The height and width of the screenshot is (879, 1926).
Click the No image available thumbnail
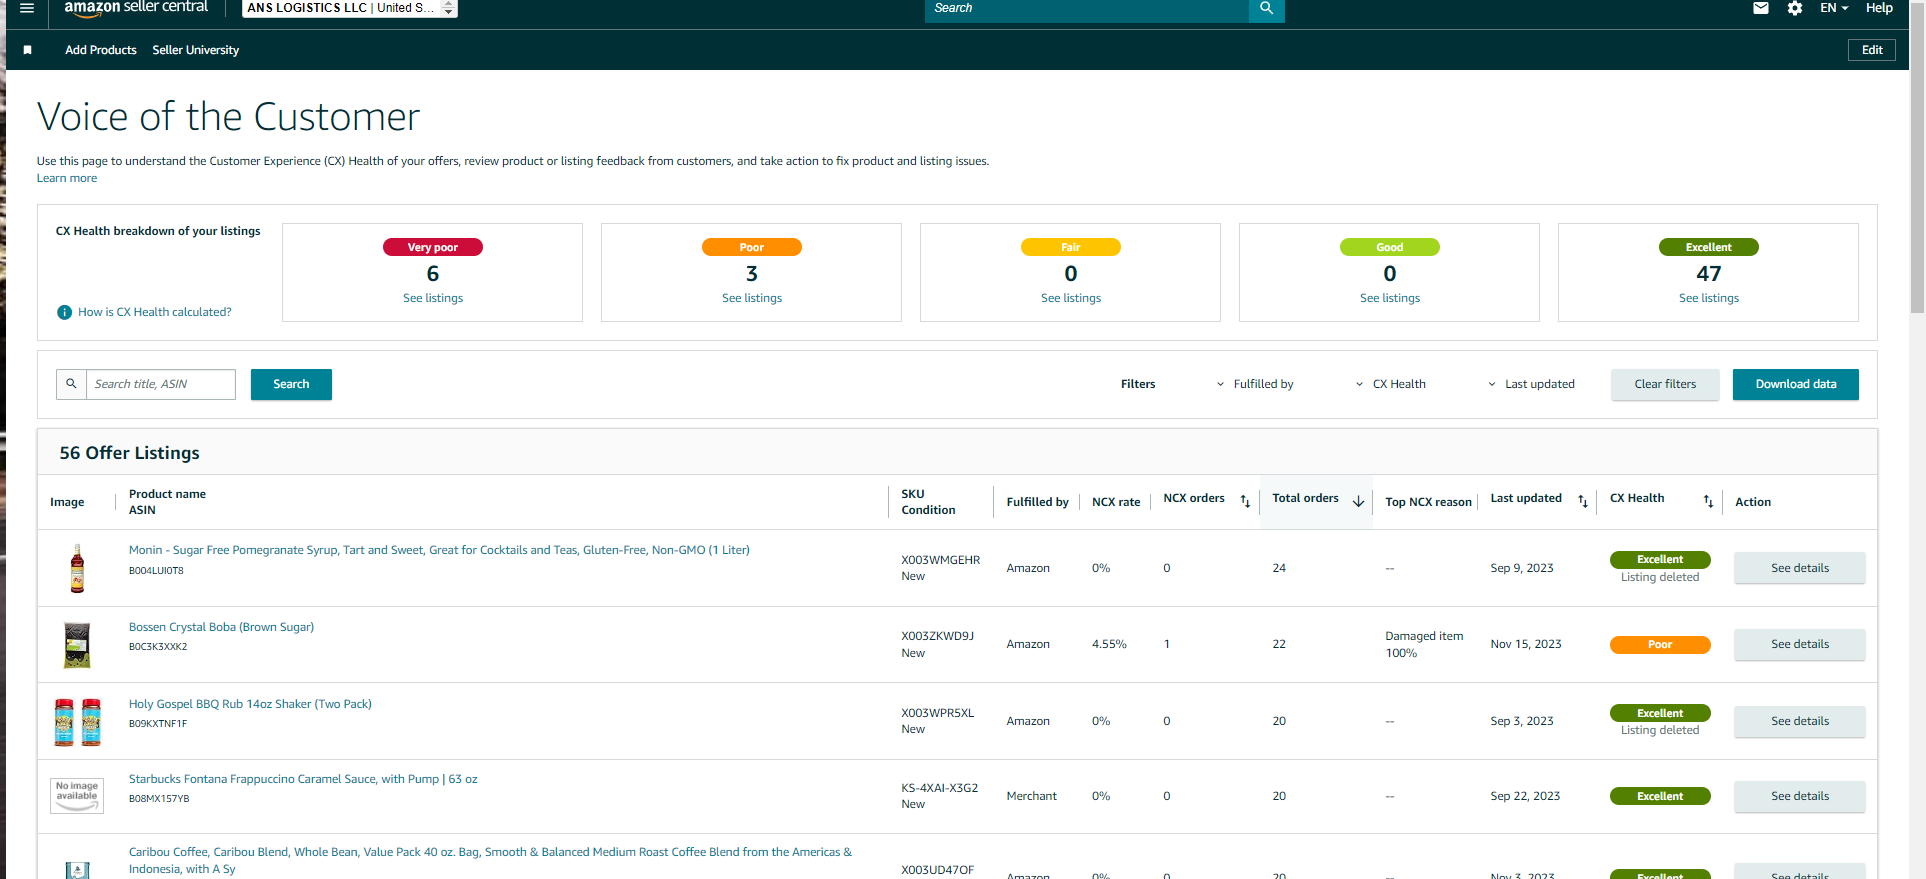tap(77, 796)
